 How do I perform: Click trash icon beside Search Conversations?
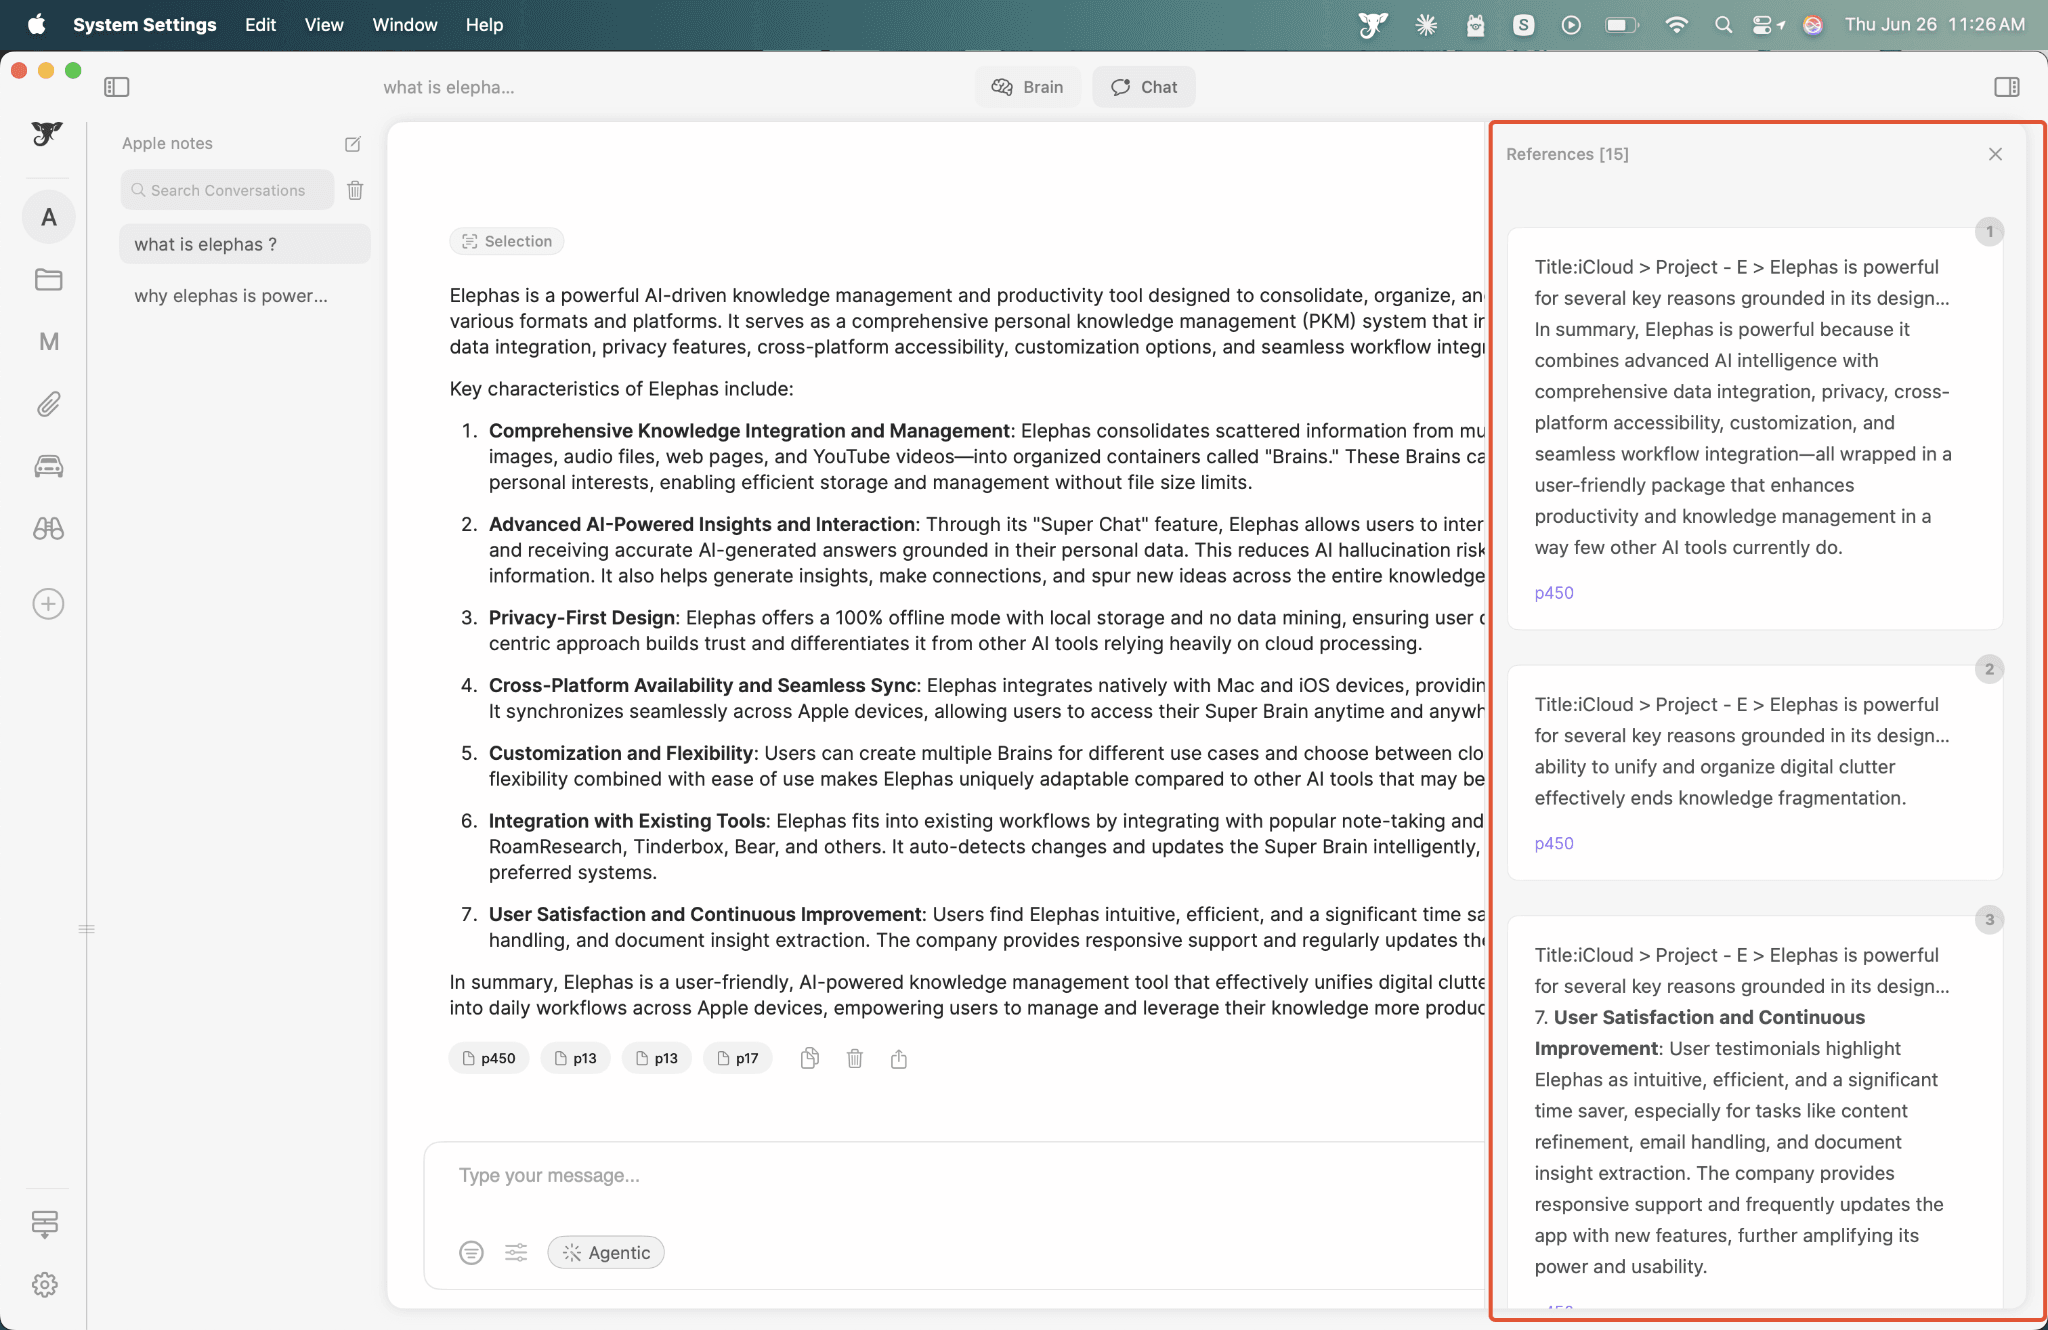pyautogui.click(x=355, y=190)
